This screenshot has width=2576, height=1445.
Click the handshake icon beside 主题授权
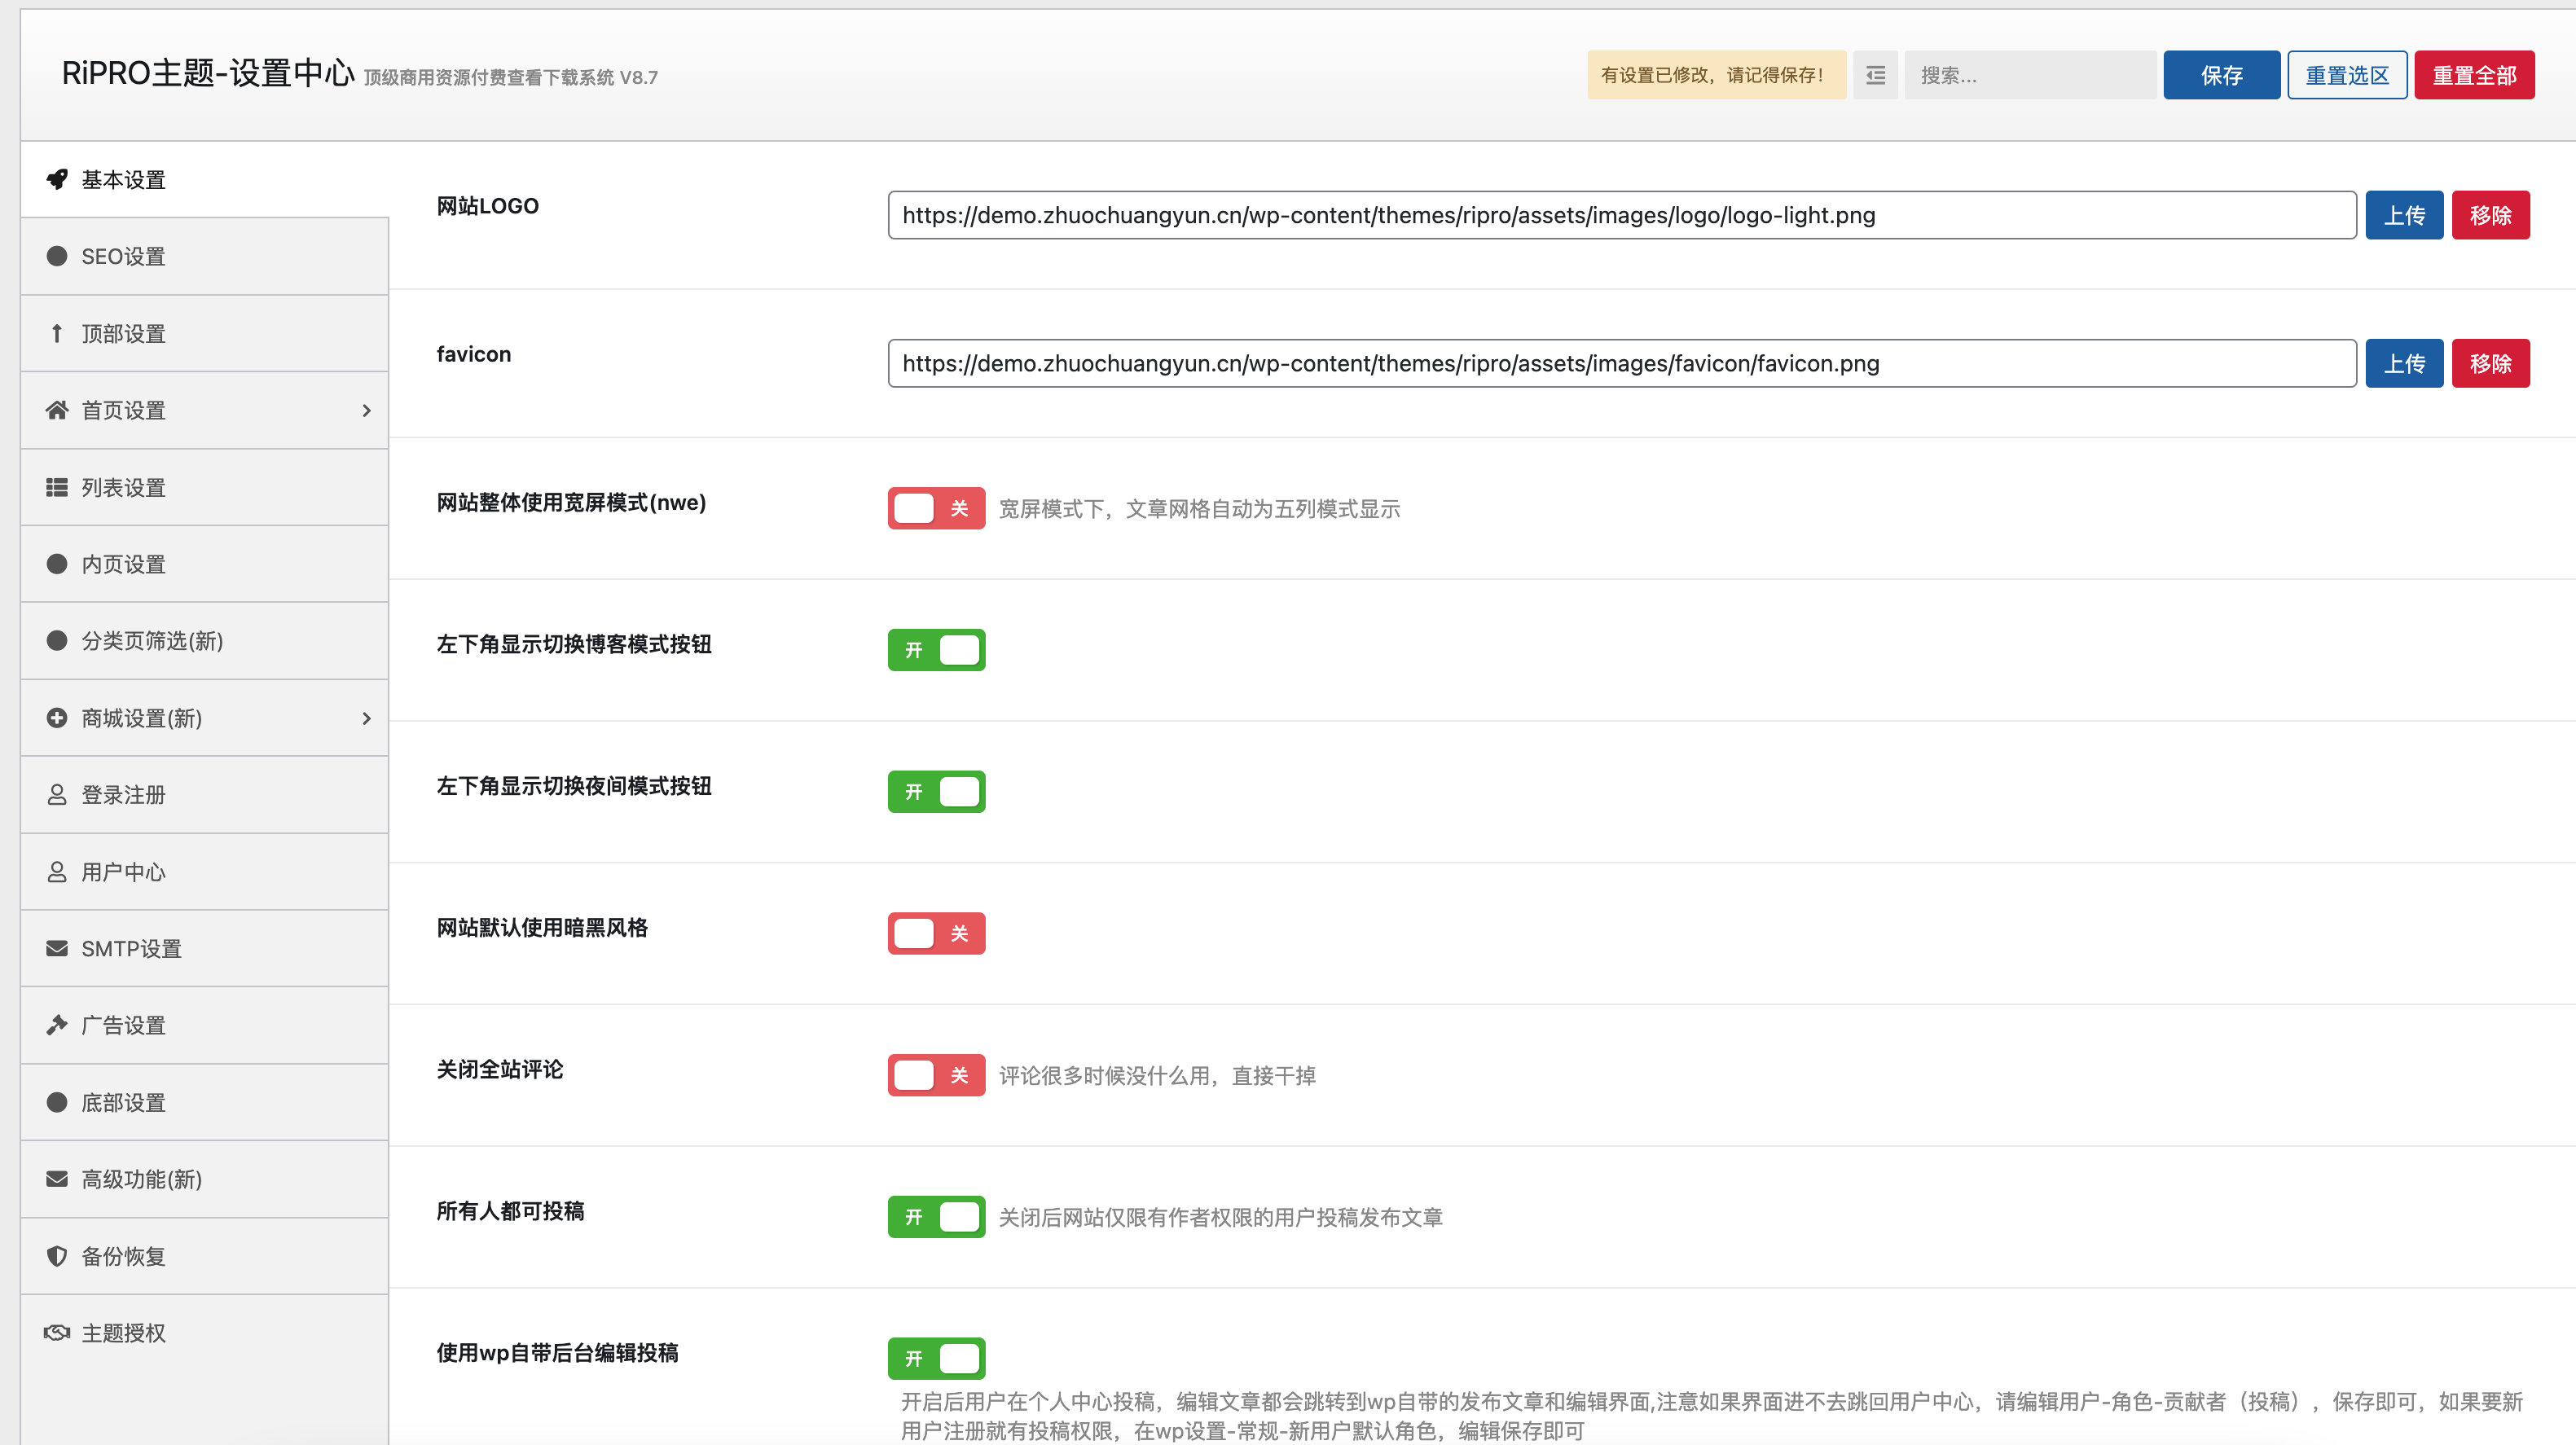pos(57,1333)
